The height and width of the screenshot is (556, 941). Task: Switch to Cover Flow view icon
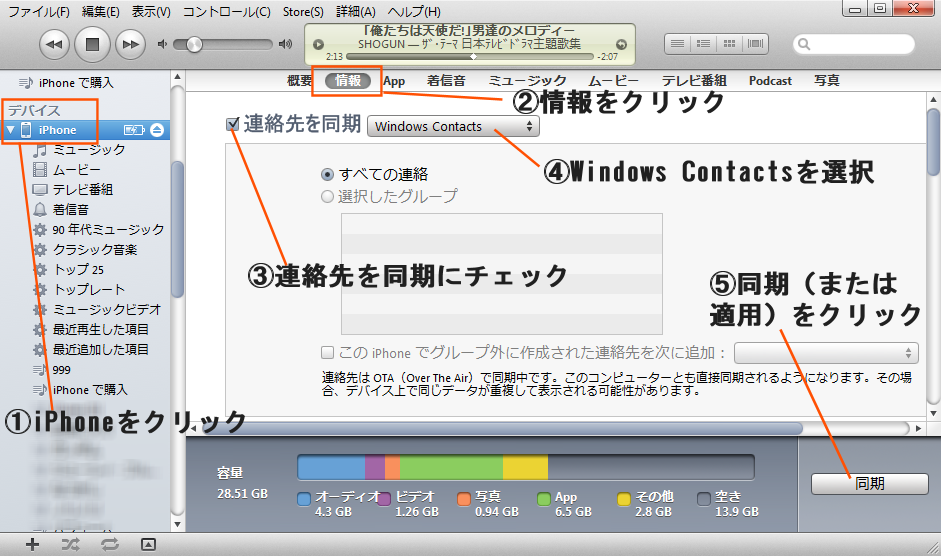tap(755, 44)
